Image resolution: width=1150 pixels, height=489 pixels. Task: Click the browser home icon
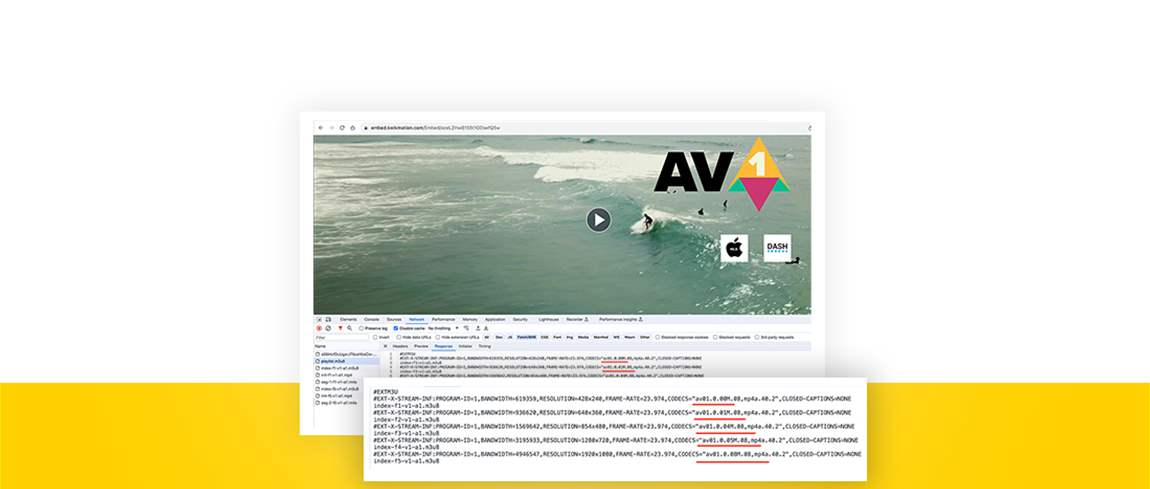(x=352, y=128)
